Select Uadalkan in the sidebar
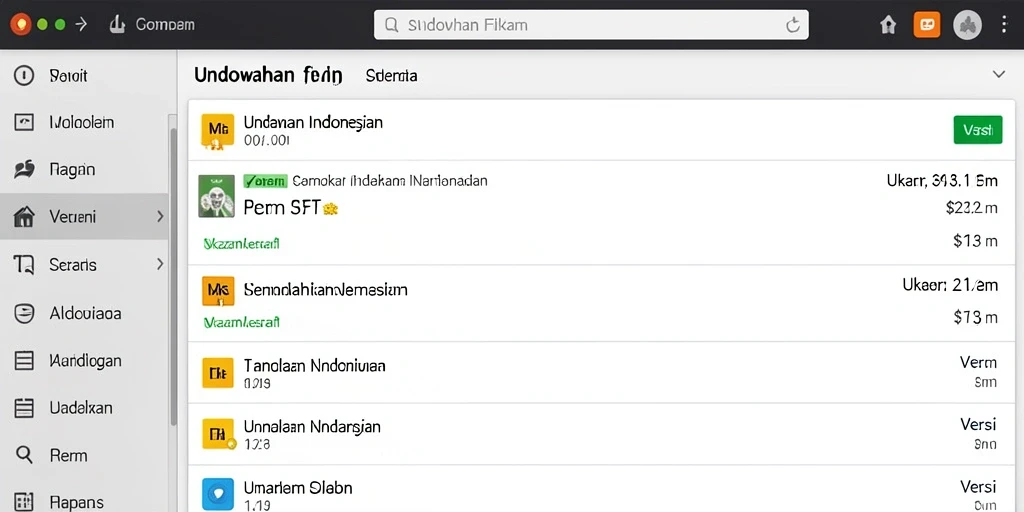 click(81, 408)
